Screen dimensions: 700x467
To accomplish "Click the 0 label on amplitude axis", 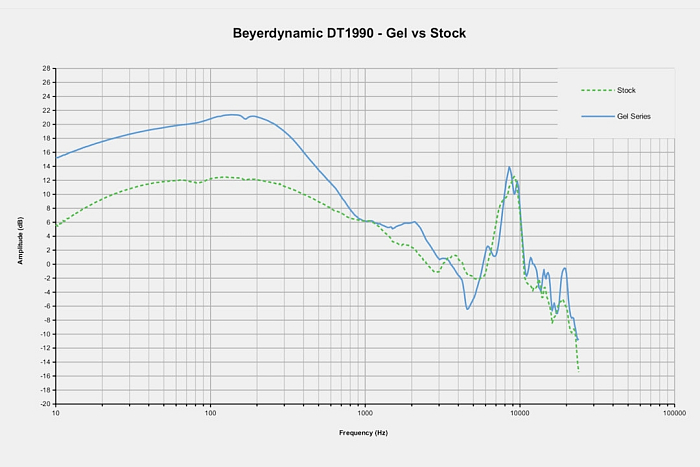I will point(48,264).
